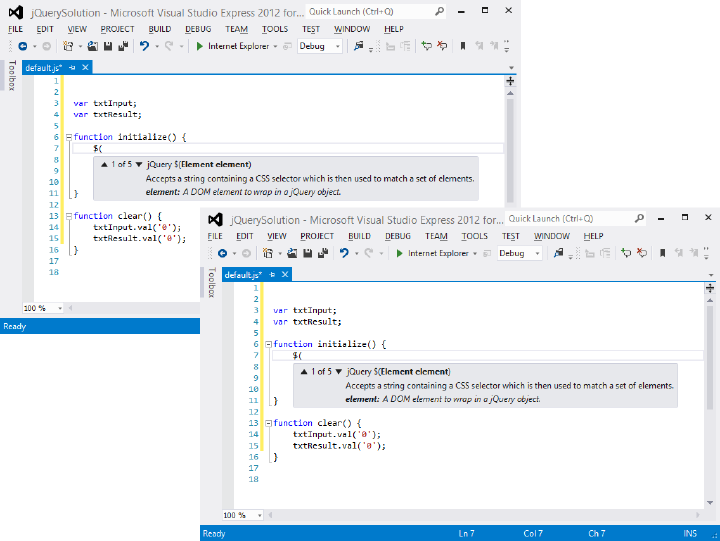Start debugging with green arrow in back window
Image resolution: width=720 pixels, height=541 pixels.
(200, 46)
